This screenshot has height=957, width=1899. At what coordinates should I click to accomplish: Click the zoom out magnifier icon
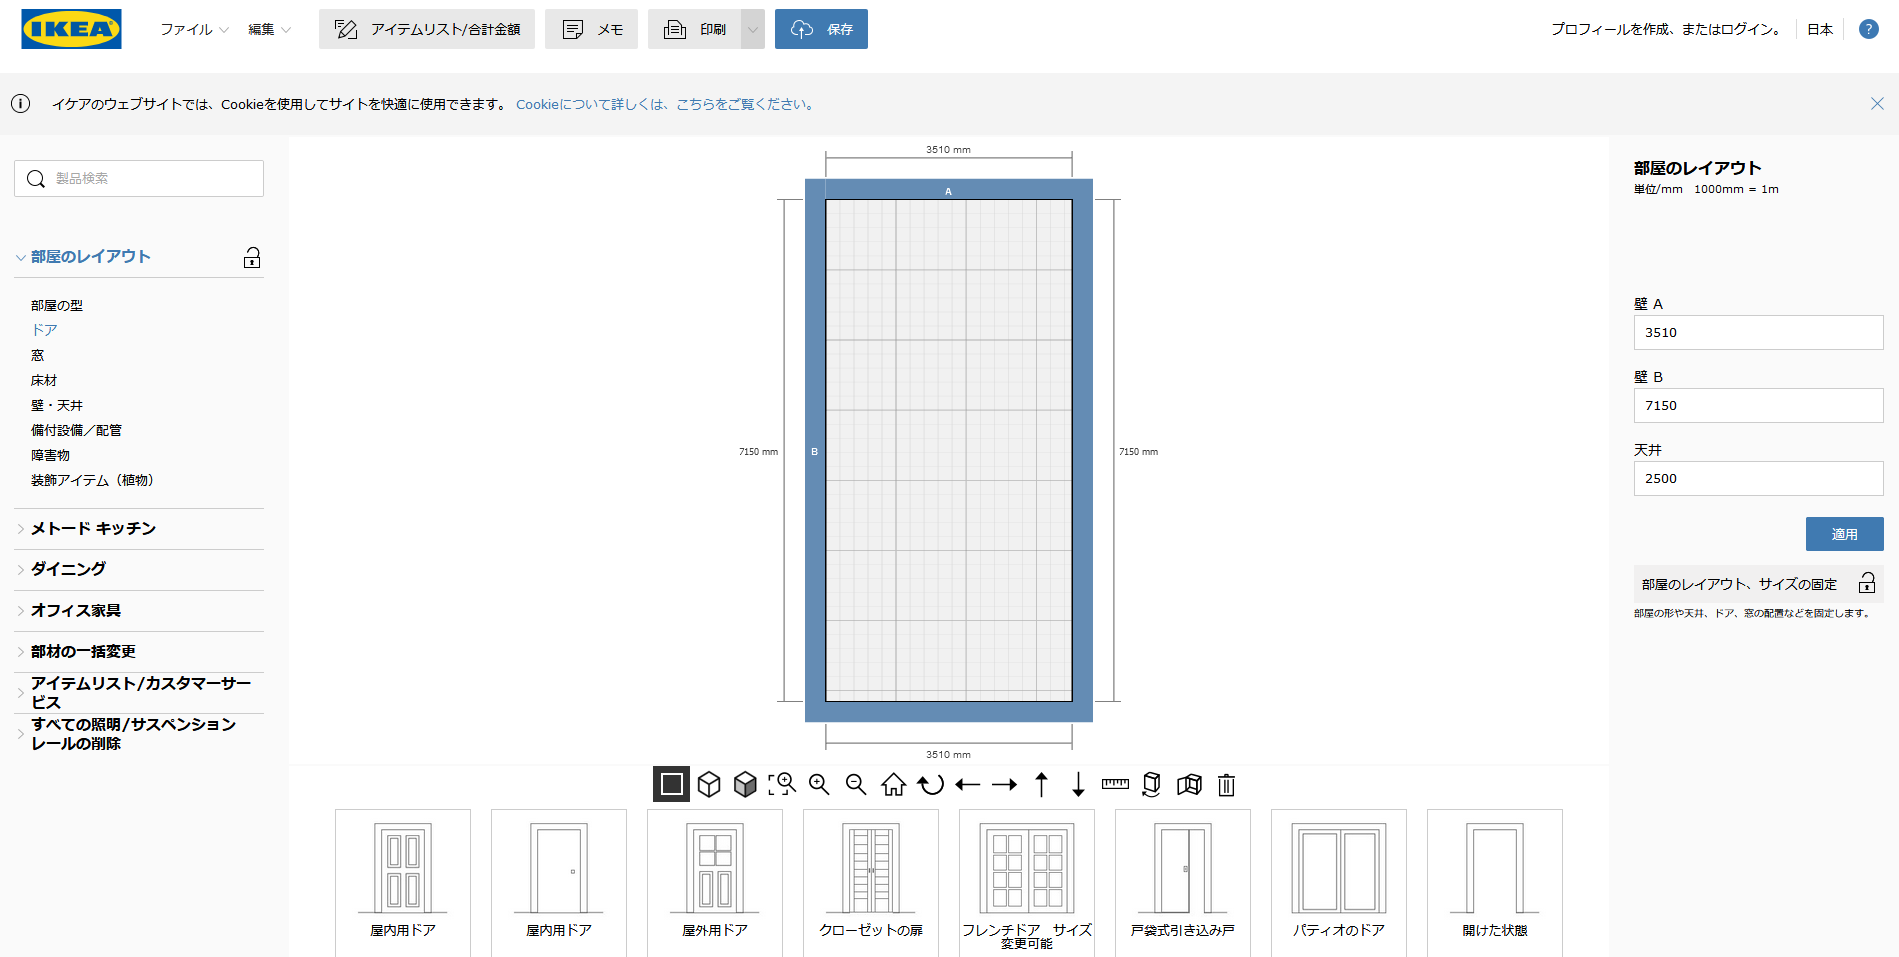(x=856, y=785)
